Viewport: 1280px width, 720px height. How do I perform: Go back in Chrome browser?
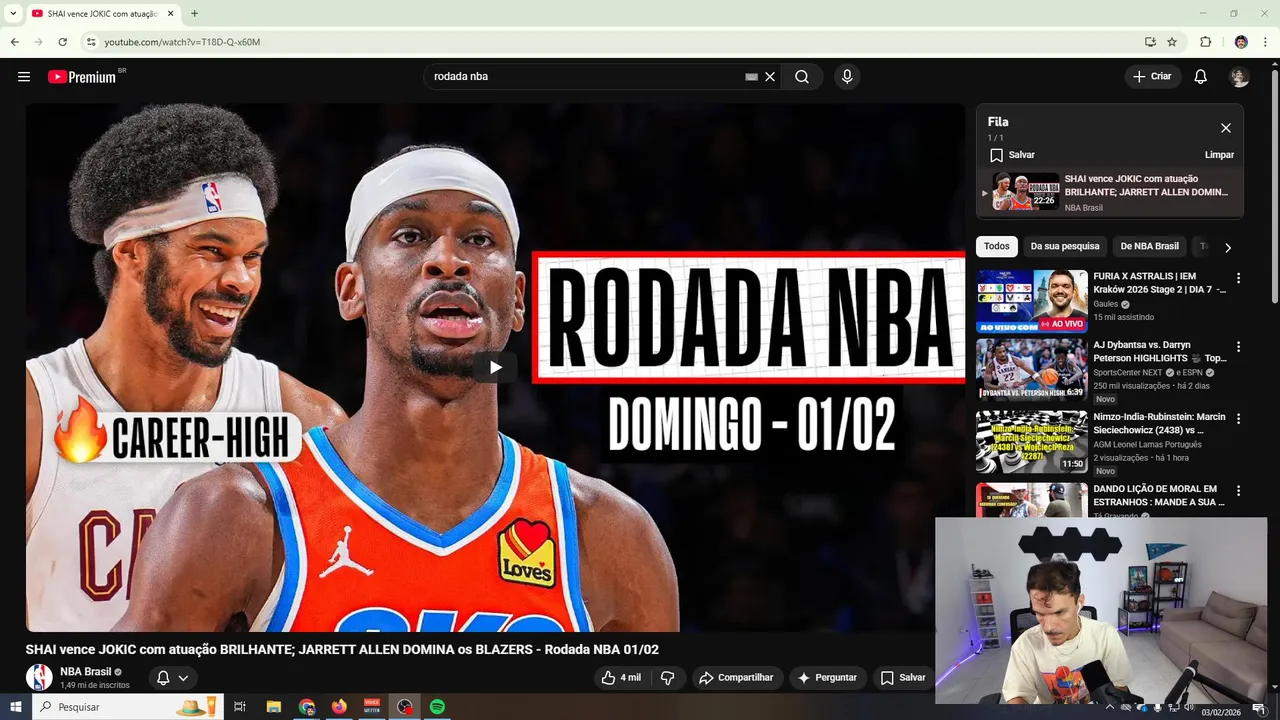click(14, 42)
